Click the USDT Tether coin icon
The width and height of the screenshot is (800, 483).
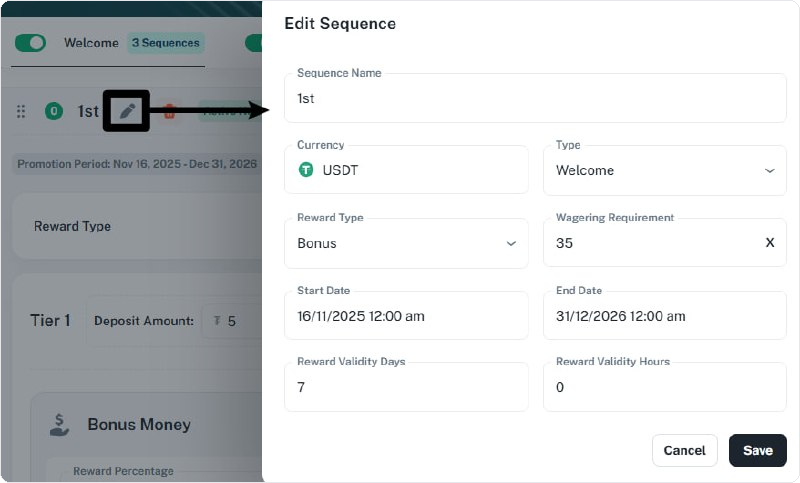pyautogui.click(x=306, y=169)
